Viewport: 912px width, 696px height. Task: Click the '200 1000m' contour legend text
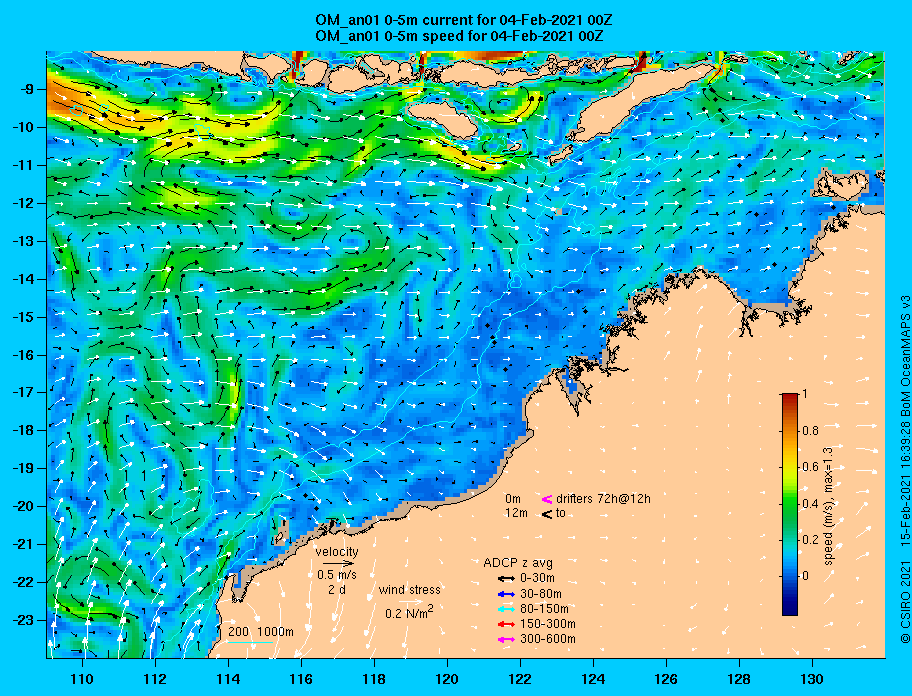(x=261, y=632)
